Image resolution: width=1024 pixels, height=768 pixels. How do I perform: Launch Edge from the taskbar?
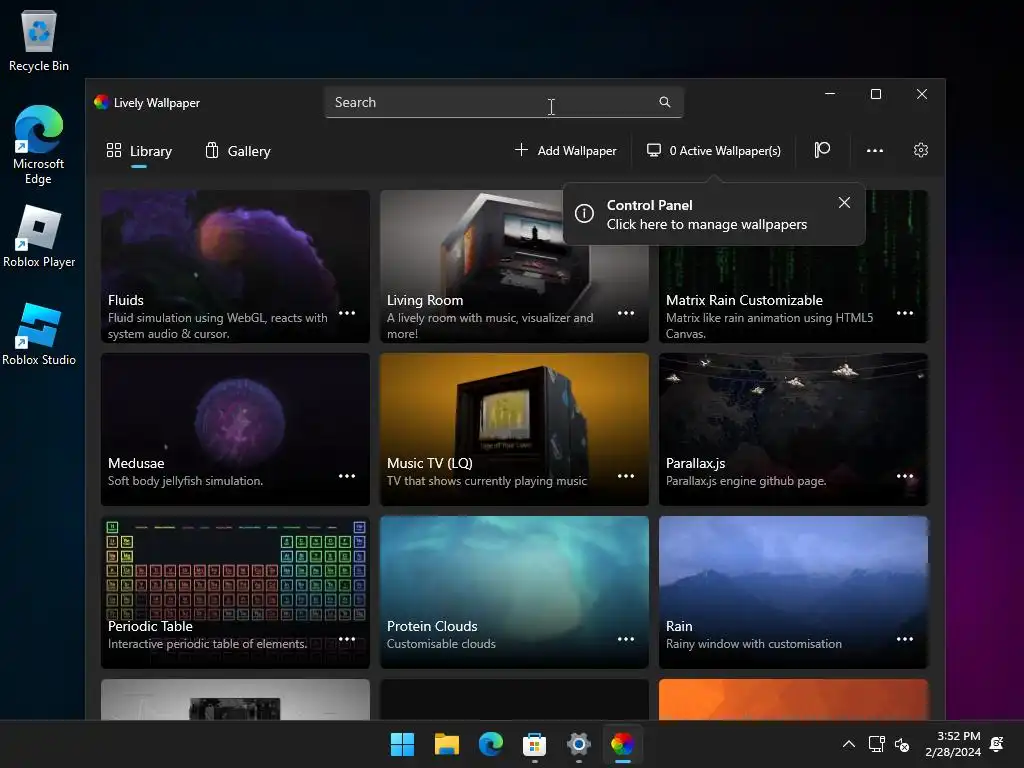coord(490,744)
